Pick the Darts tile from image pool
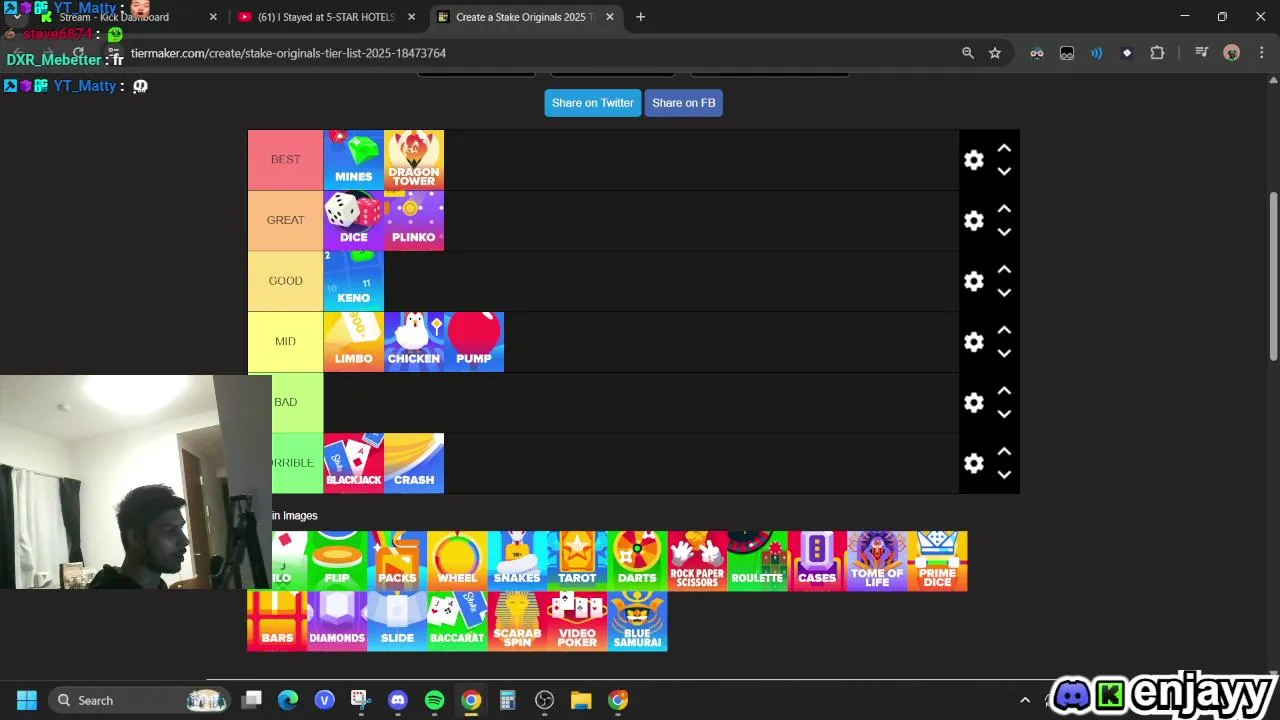1280x720 pixels. coord(637,561)
